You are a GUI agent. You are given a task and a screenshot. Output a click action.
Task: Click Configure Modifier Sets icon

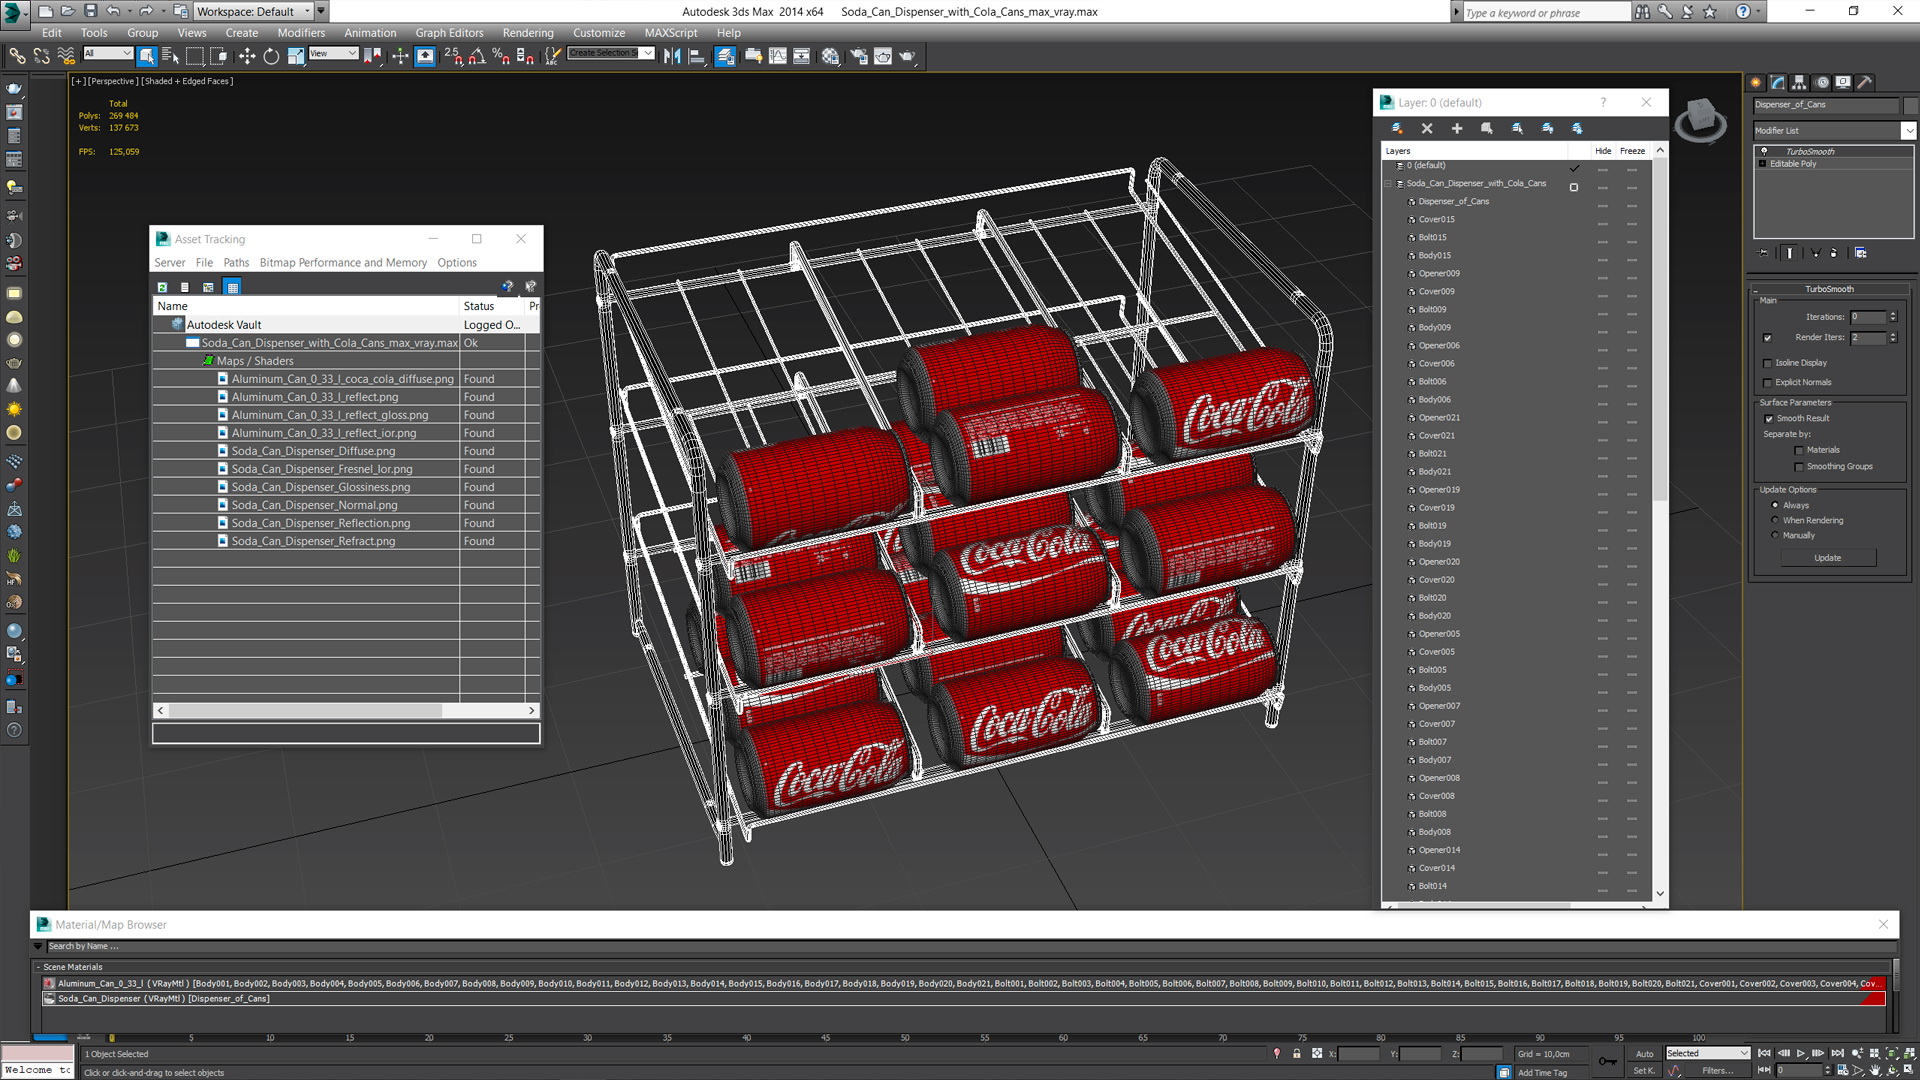[x=1861, y=253]
